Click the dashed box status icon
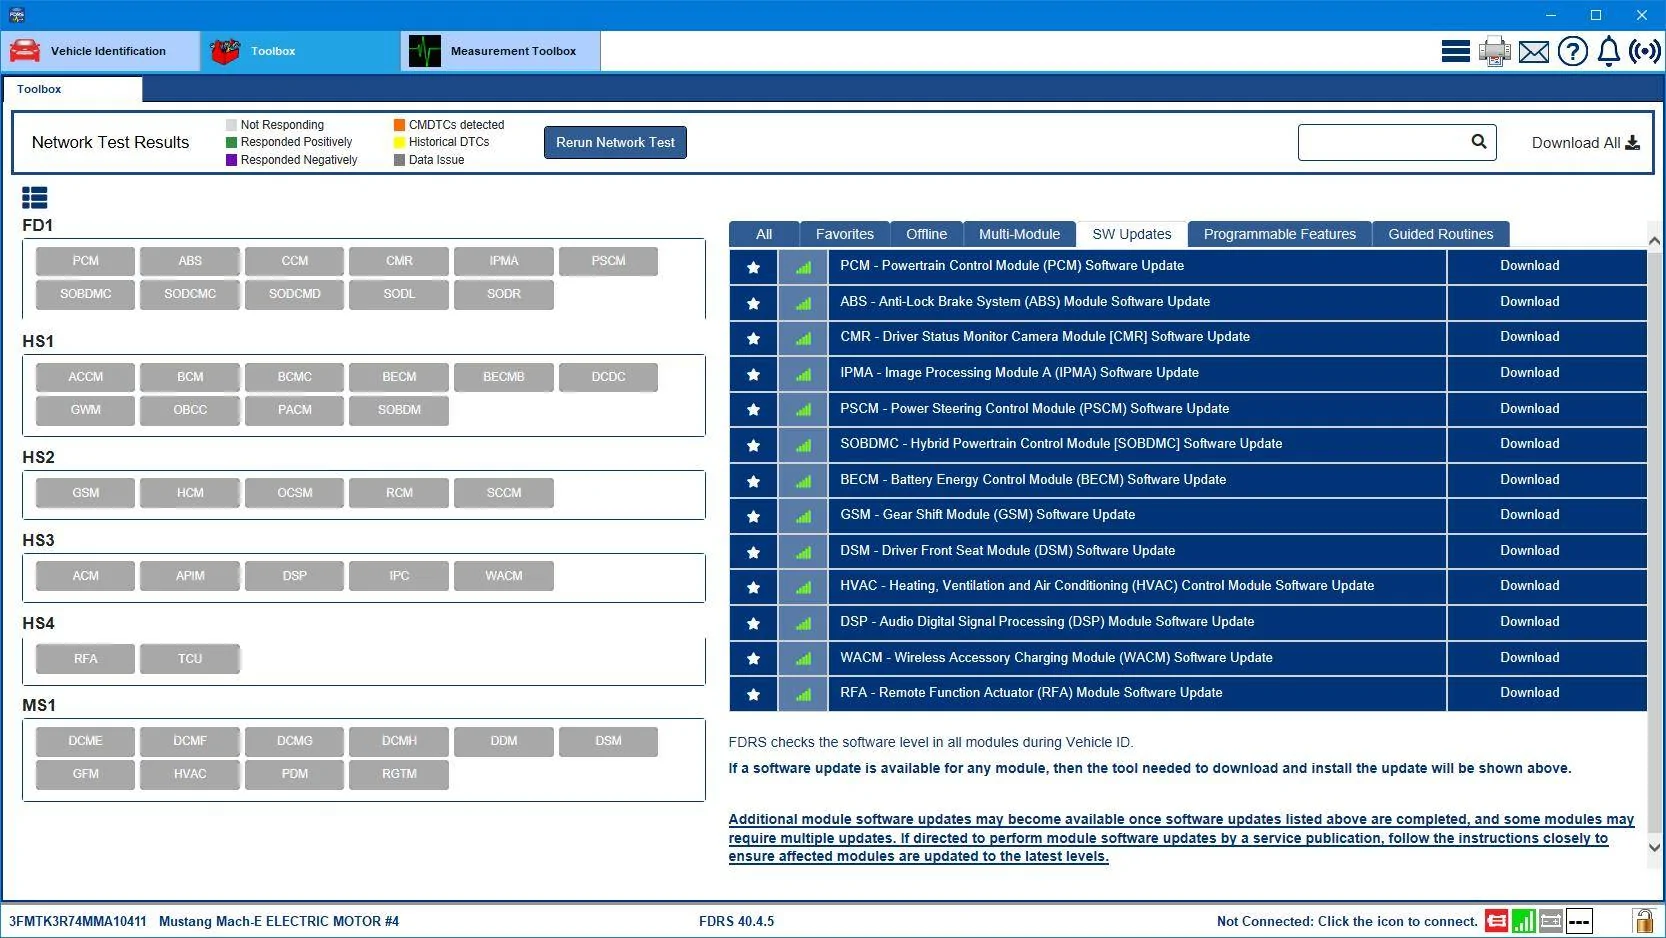The image size is (1666, 938). [x=1579, y=920]
